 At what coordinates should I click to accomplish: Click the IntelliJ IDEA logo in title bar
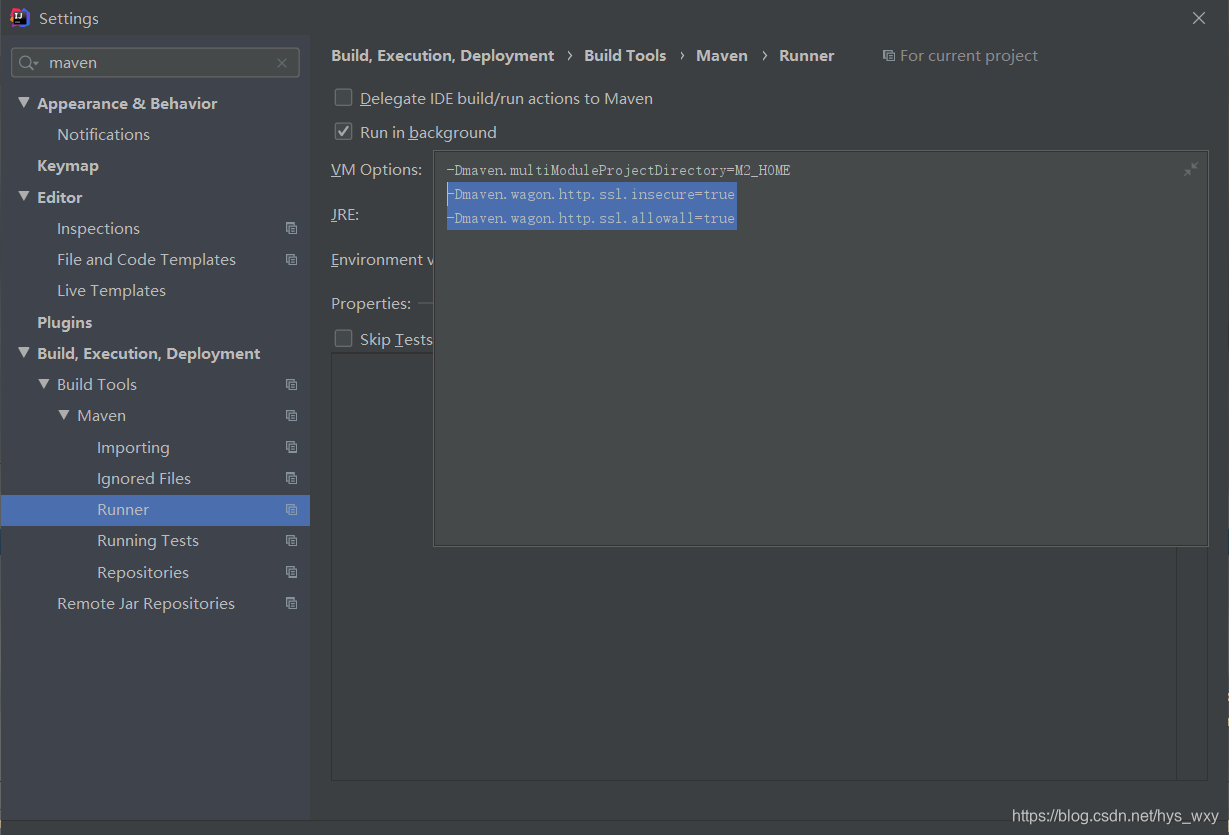point(19,18)
